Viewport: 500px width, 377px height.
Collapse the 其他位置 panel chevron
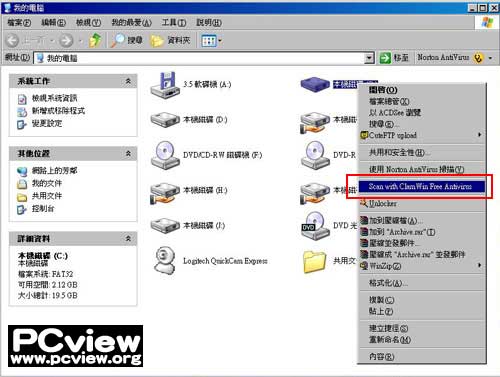(128, 154)
